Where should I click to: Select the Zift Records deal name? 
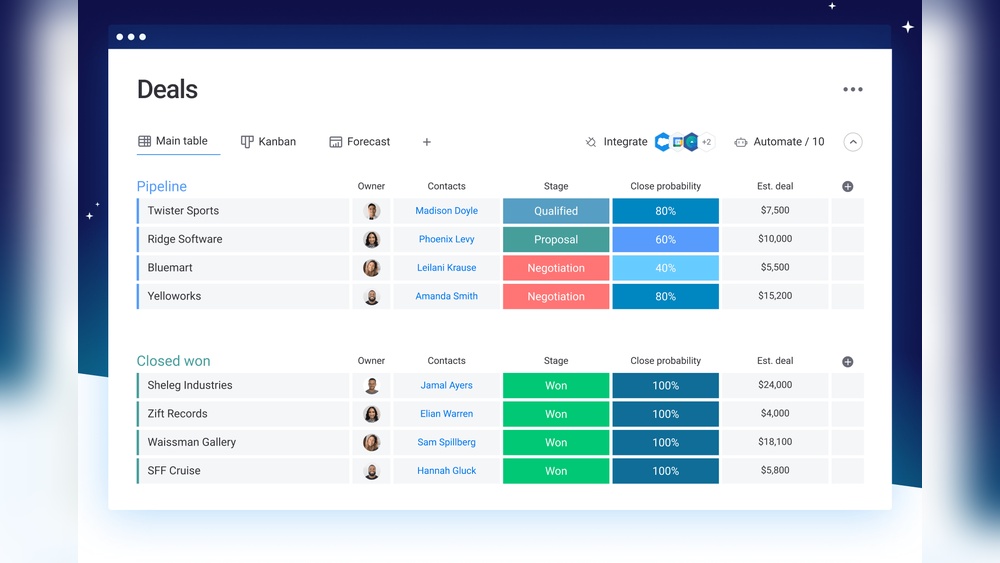click(177, 414)
